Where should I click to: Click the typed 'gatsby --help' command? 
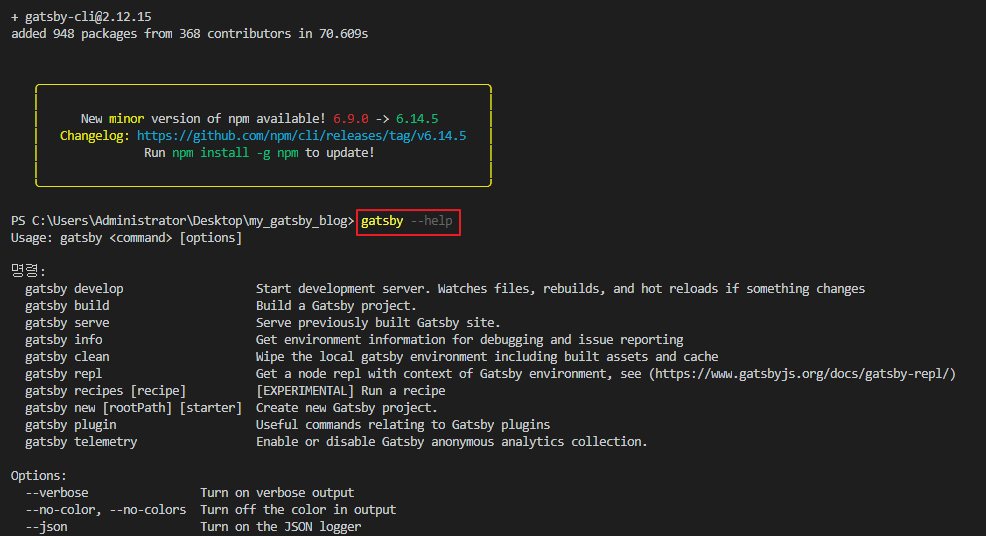click(x=407, y=221)
